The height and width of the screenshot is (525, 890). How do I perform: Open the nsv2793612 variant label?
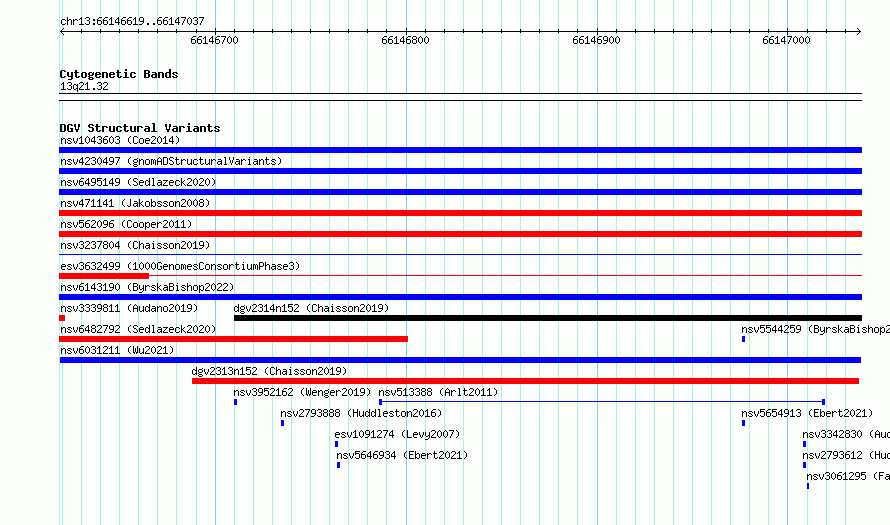(846, 455)
